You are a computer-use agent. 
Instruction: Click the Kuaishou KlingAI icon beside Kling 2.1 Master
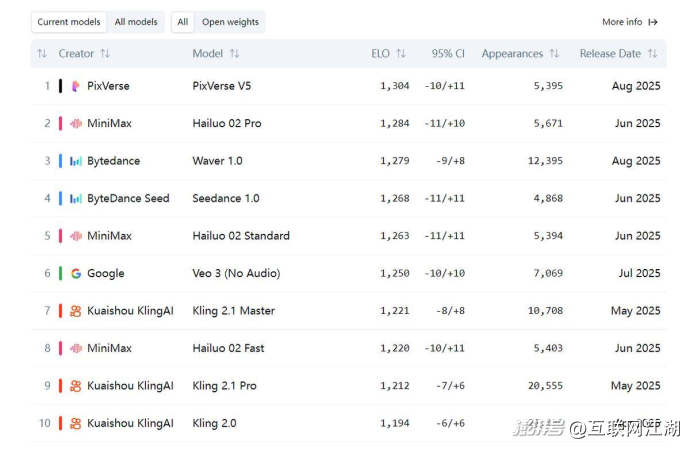pyautogui.click(x=76, y=311)
